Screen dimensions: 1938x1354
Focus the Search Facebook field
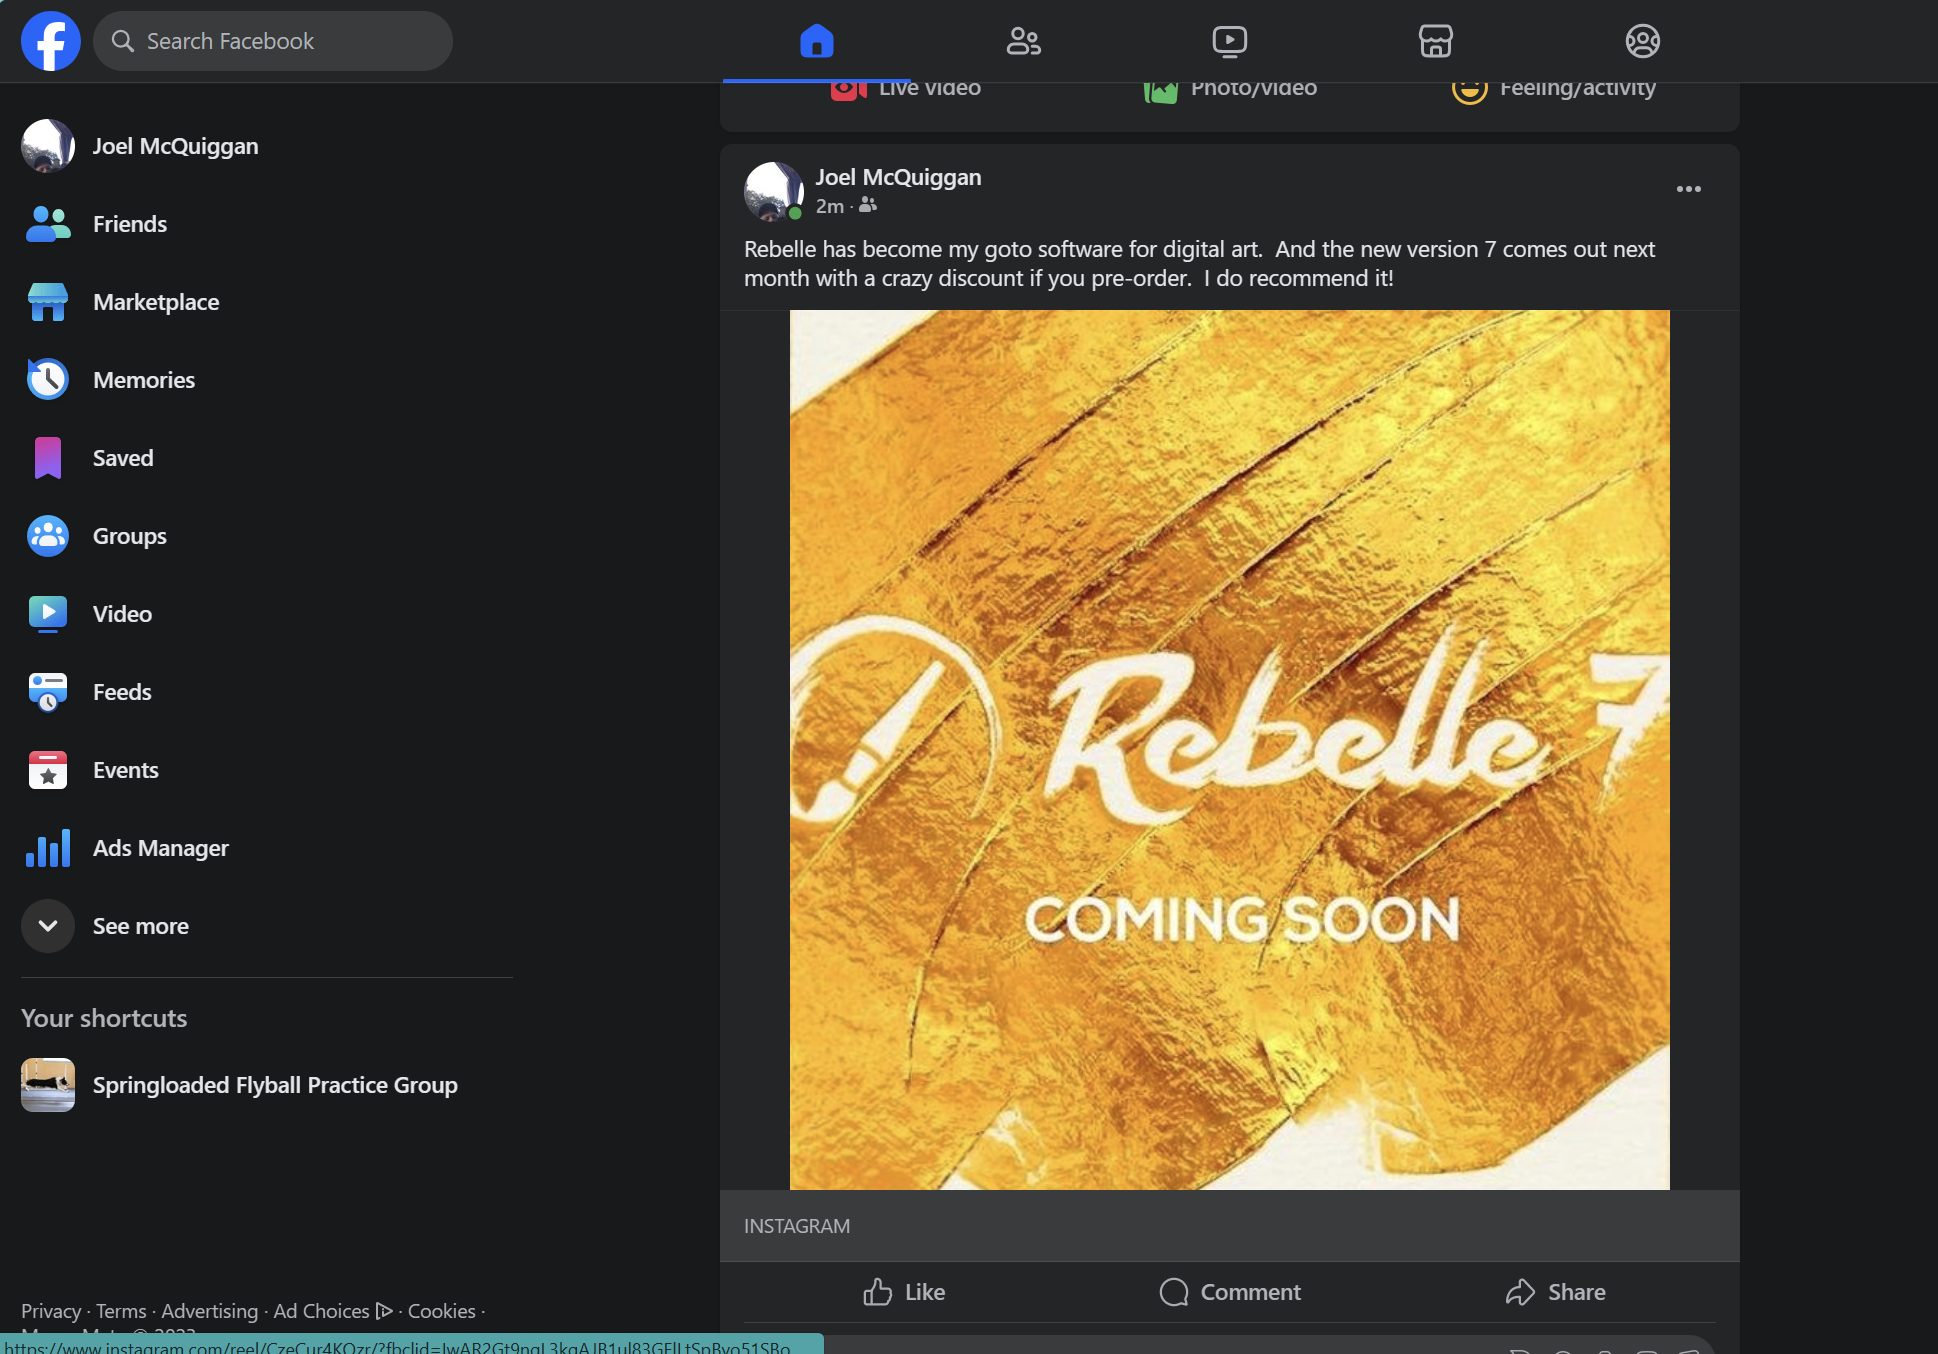tap(273, 41)
